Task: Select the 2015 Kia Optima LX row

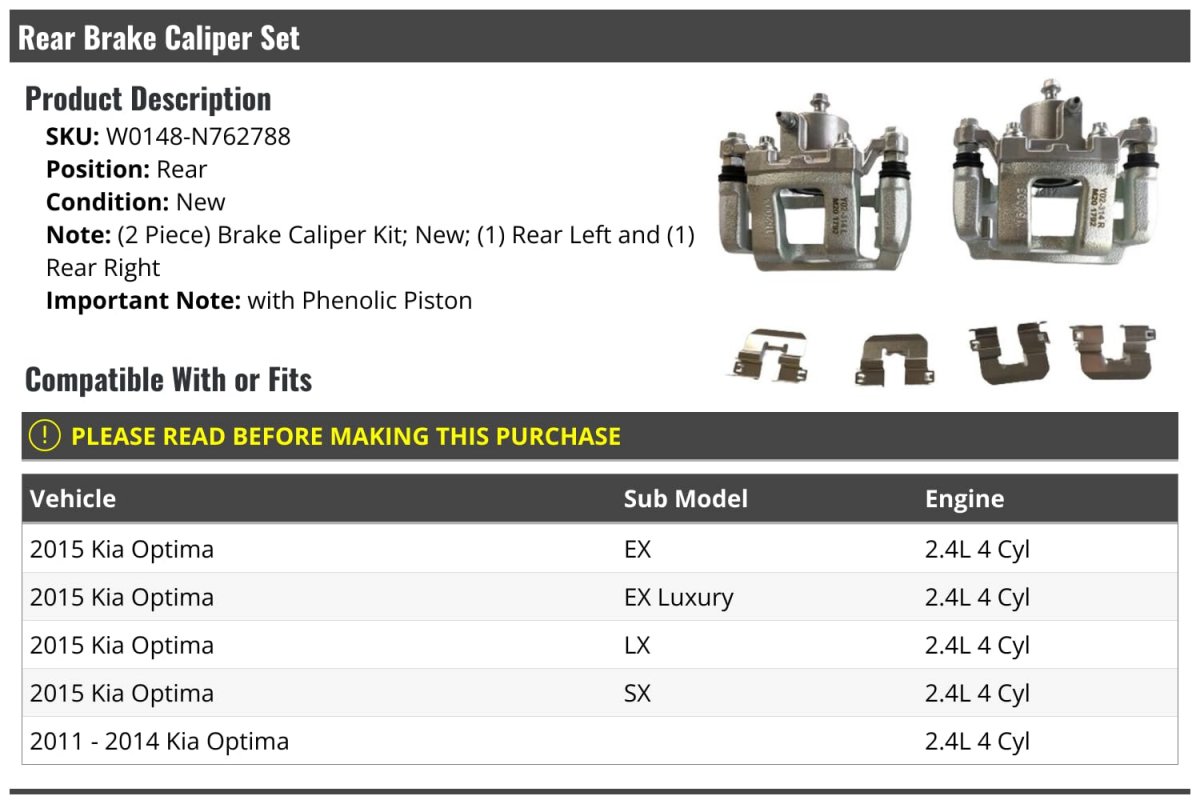Action: point(600,645)
